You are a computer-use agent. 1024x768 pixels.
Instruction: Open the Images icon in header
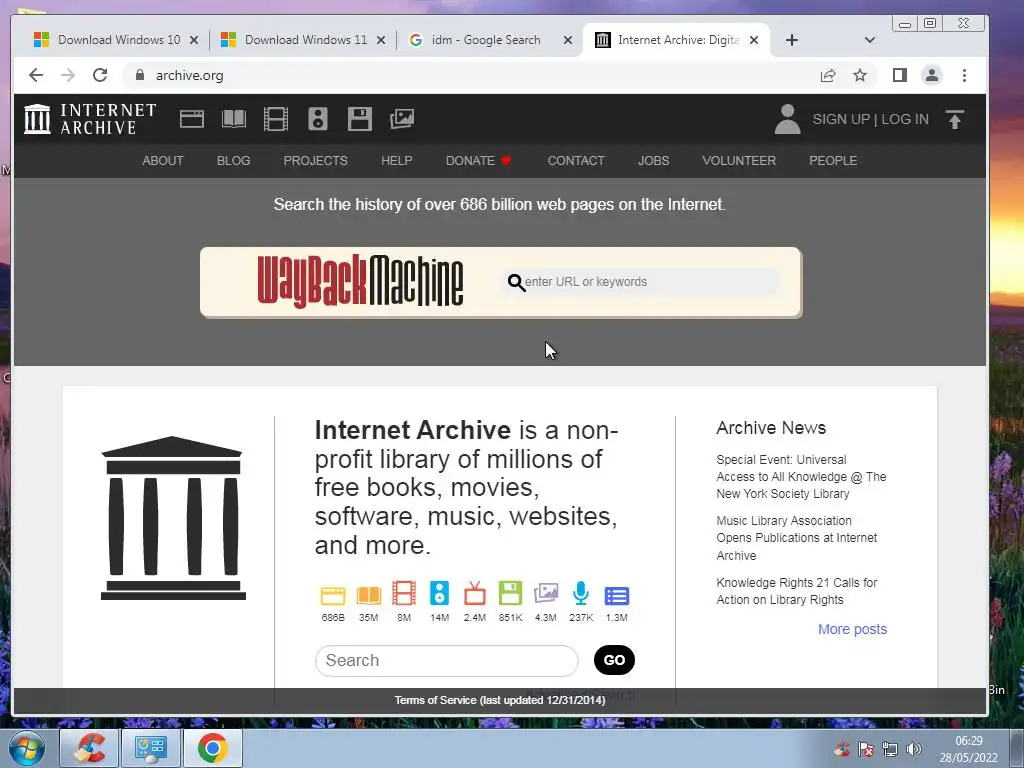(x=402, y=119)
